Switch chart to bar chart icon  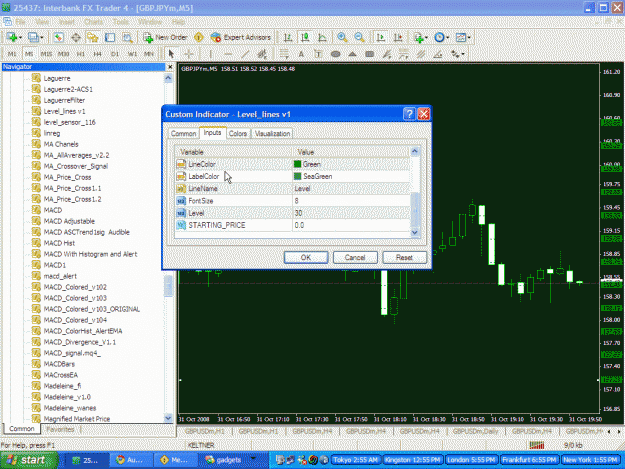point(288,37)
